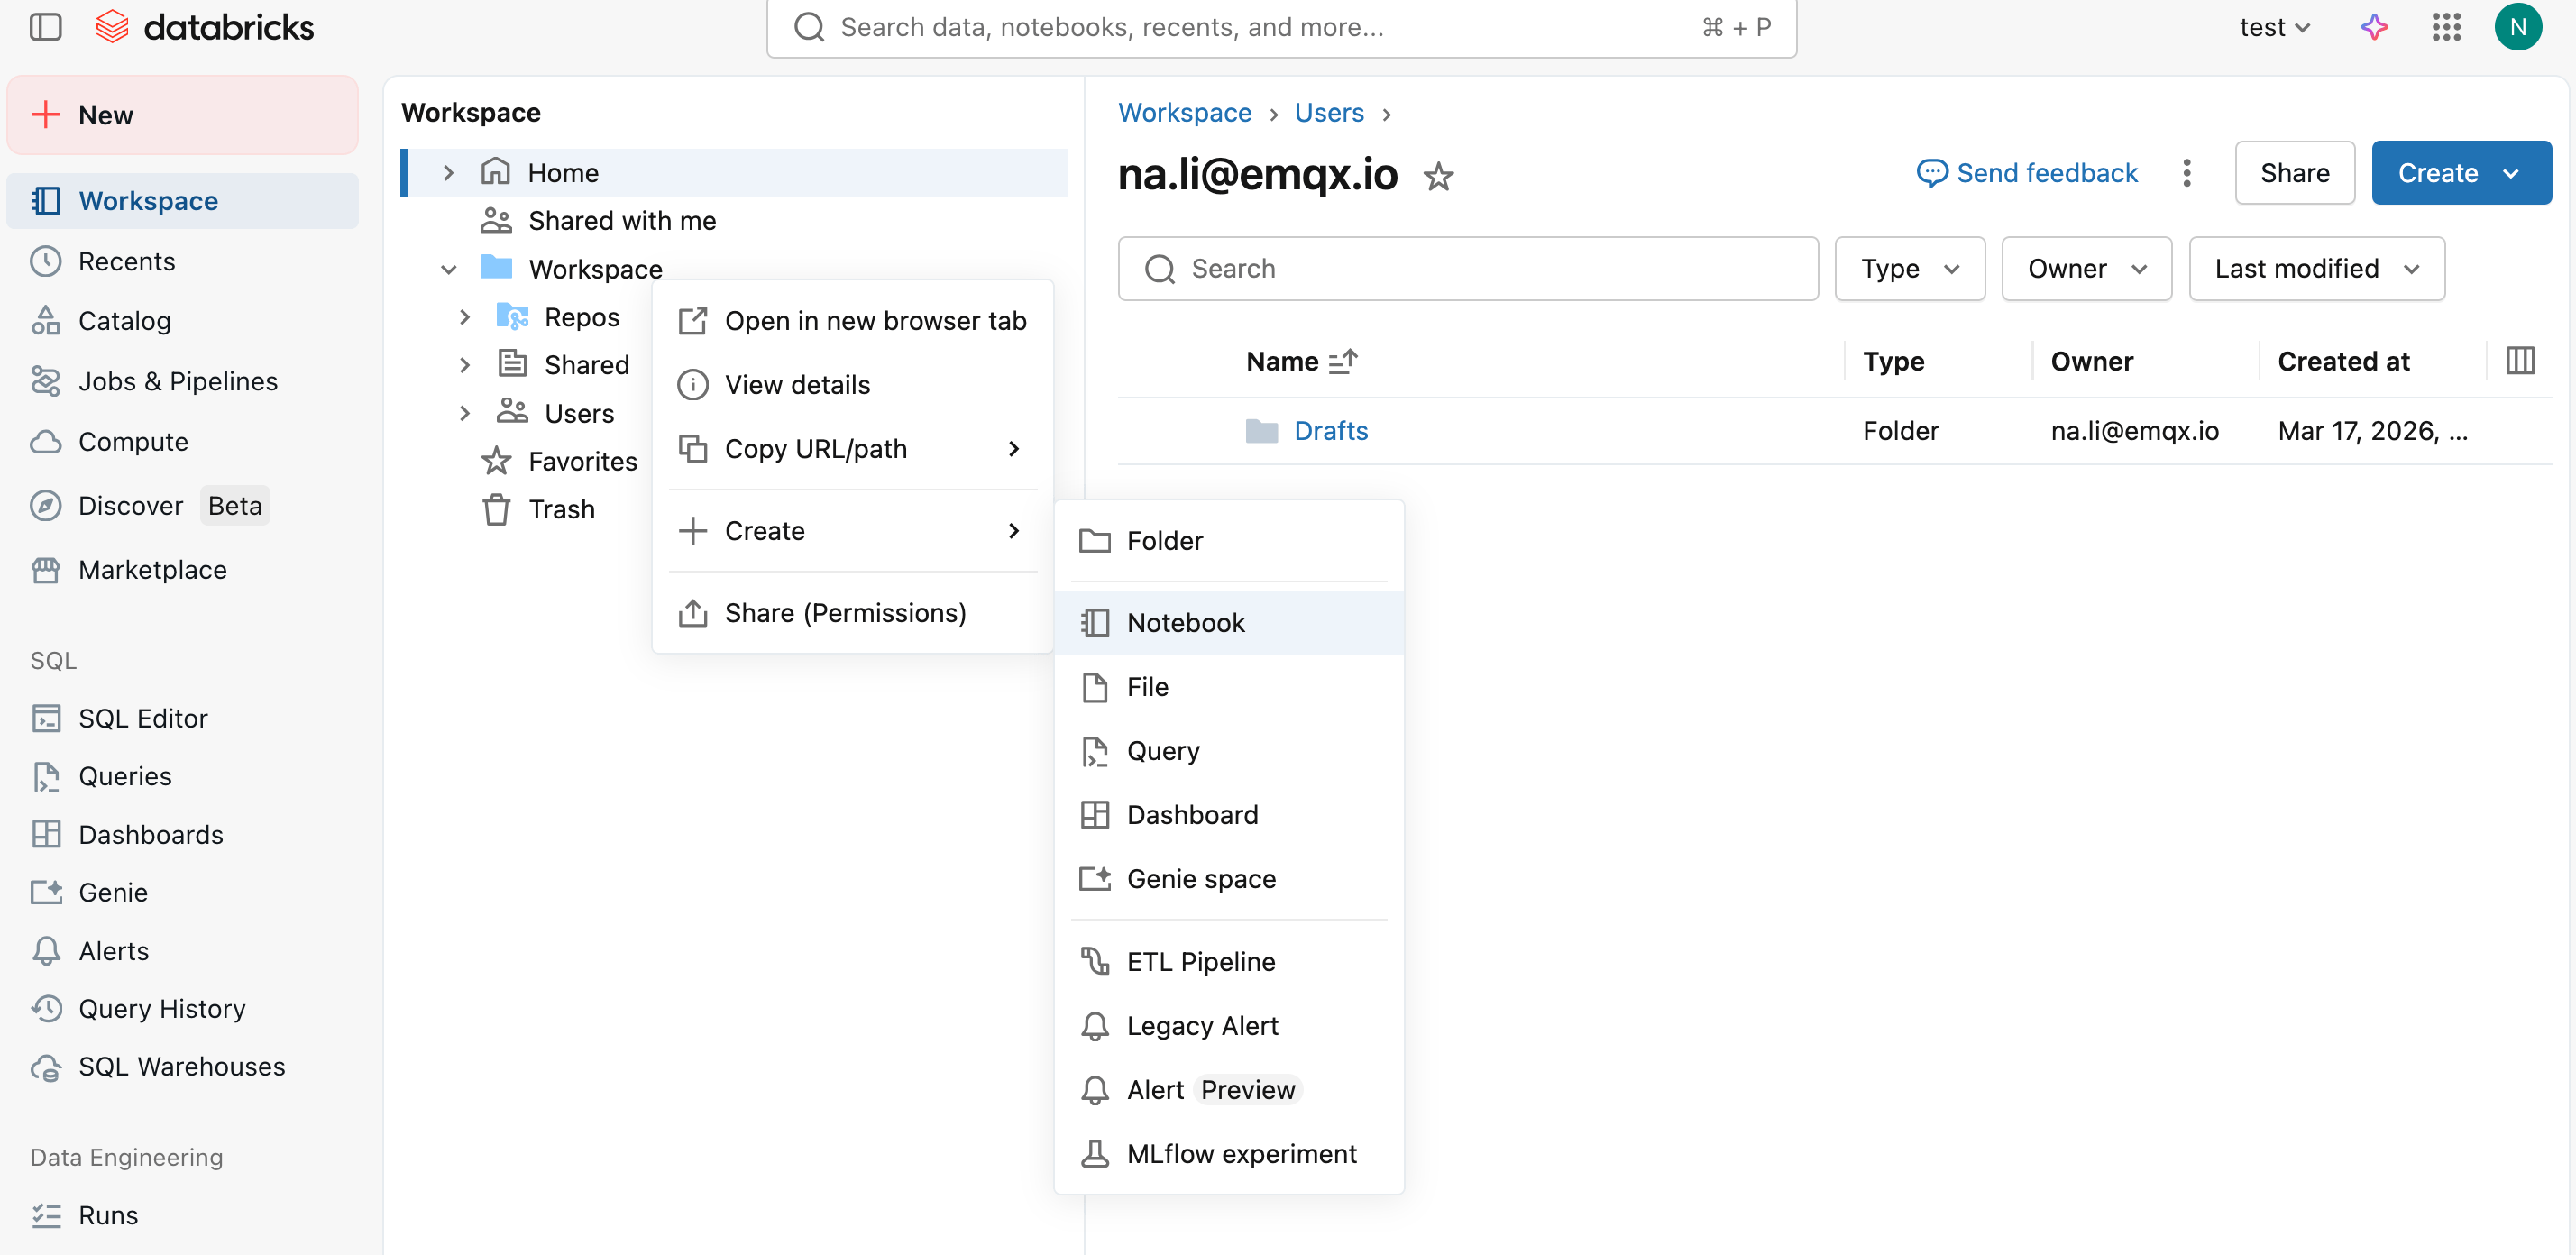The width and height of the screenshot is (2576, 1255).
Task: Toggle Name column sort order
Action: pos(1343,361)
